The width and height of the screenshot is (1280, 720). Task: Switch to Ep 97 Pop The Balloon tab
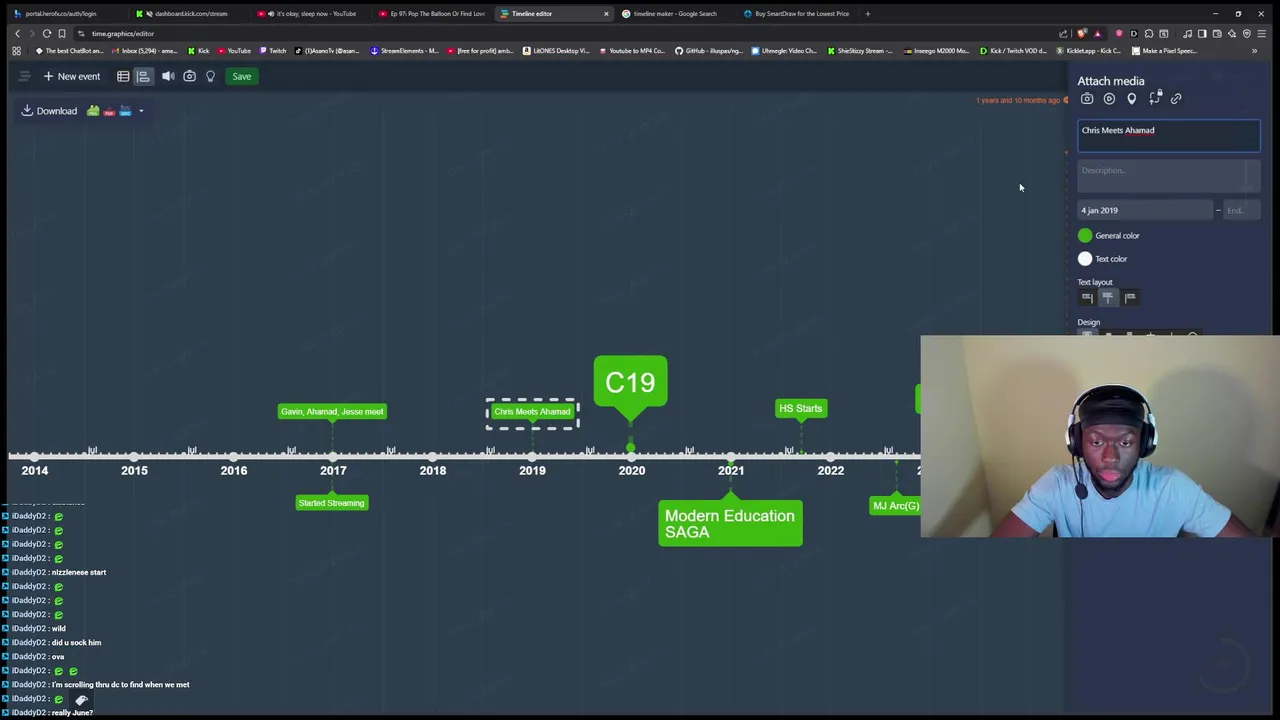coord(433,14)
